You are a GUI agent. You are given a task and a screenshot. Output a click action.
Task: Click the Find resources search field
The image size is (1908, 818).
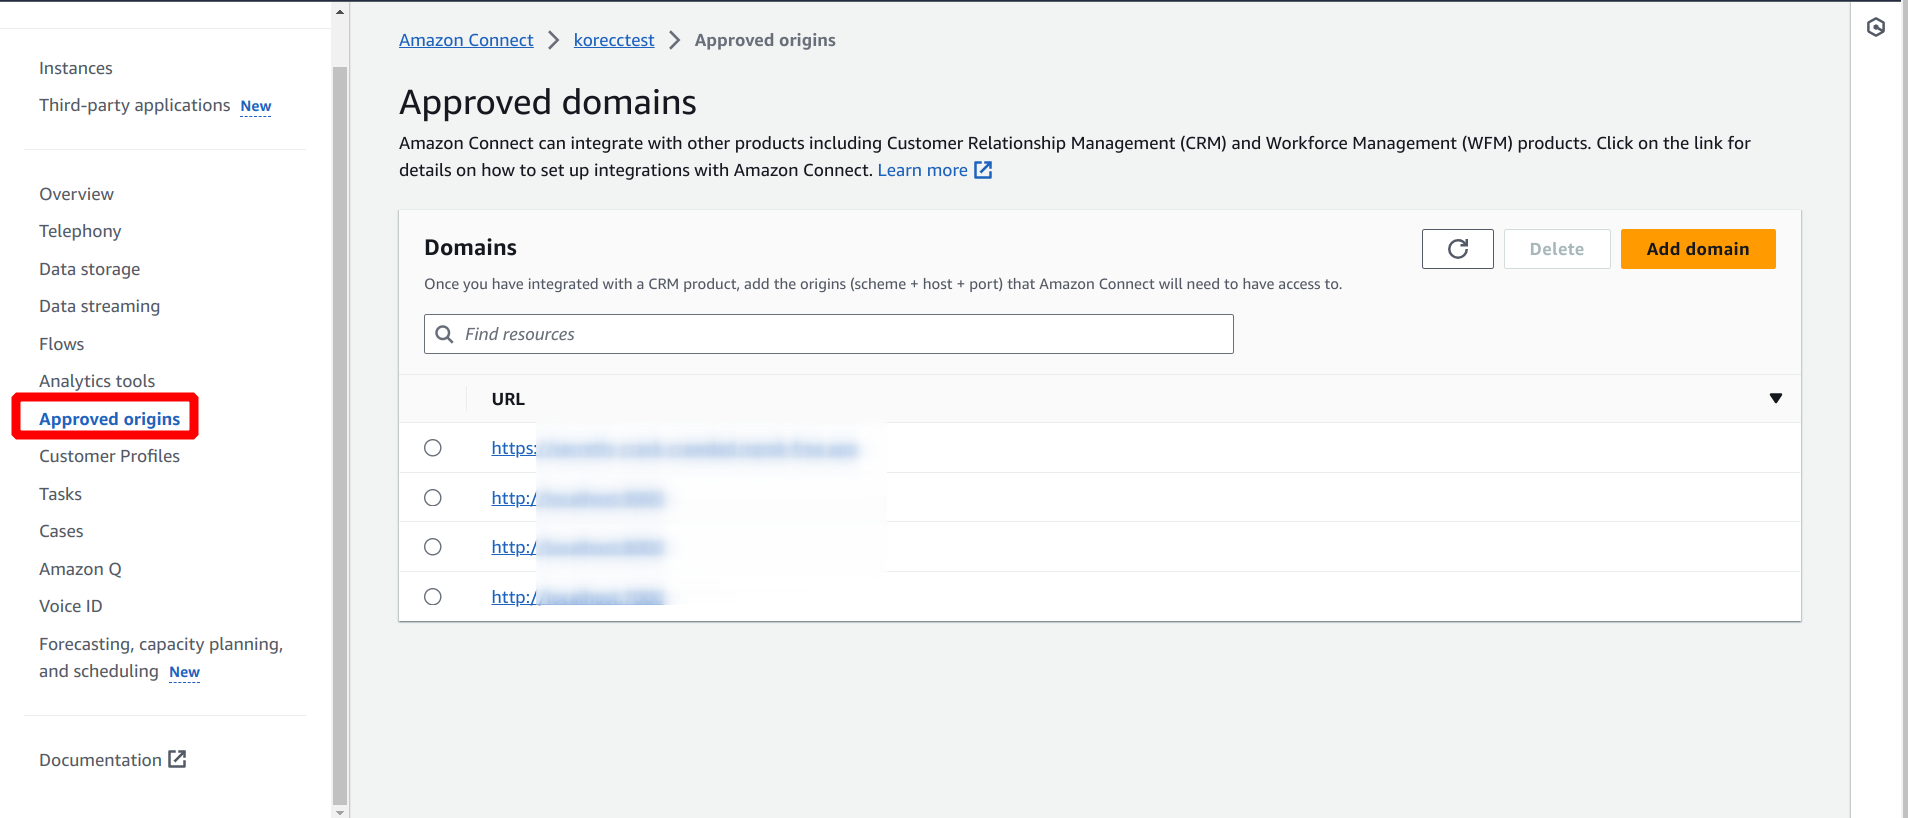(840, 334)
